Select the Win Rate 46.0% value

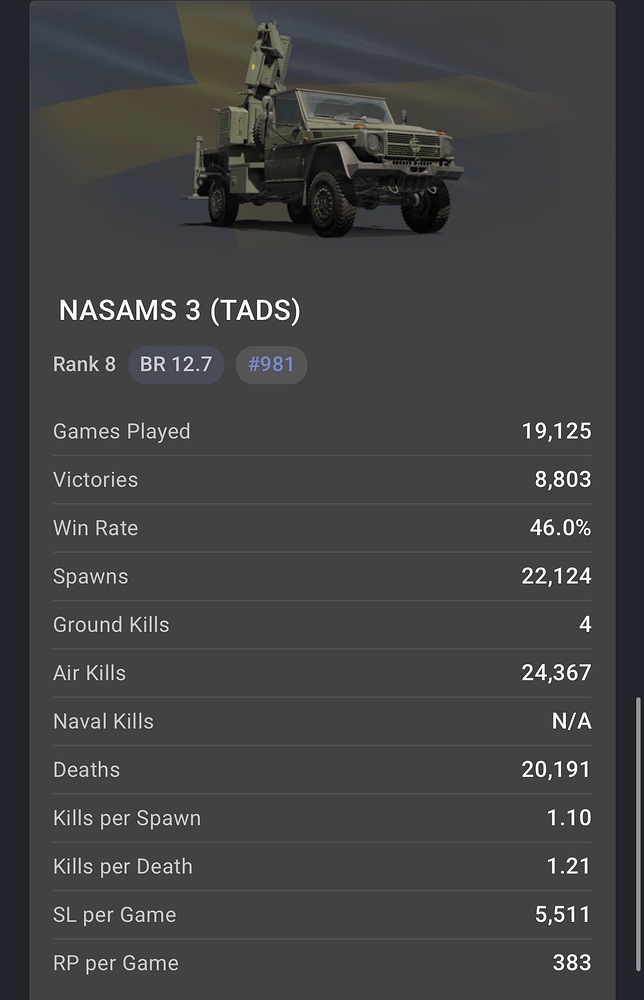tap(560, 528)
